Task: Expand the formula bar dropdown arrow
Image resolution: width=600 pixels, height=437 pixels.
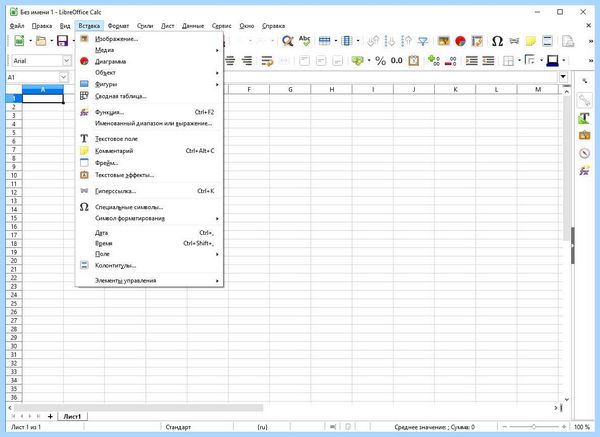Action: 563,77
